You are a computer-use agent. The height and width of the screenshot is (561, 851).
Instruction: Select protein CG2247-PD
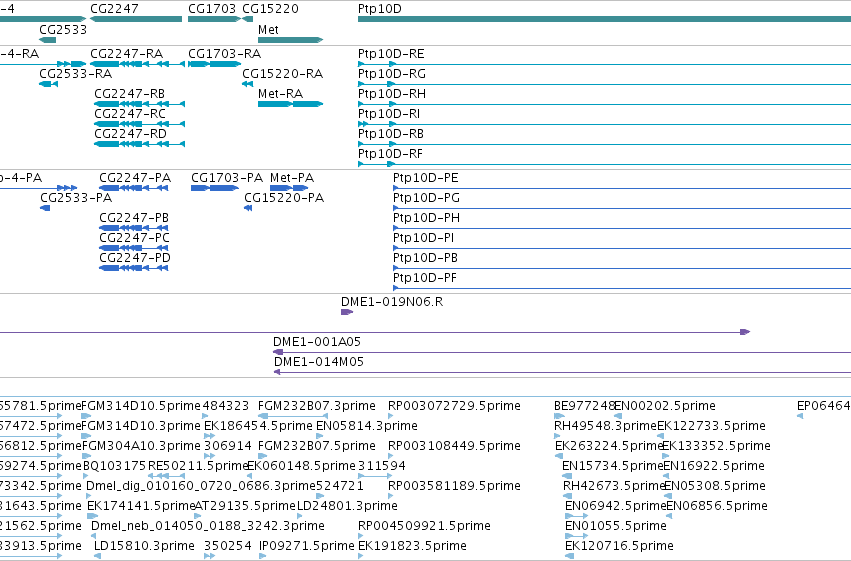[134, 267]
